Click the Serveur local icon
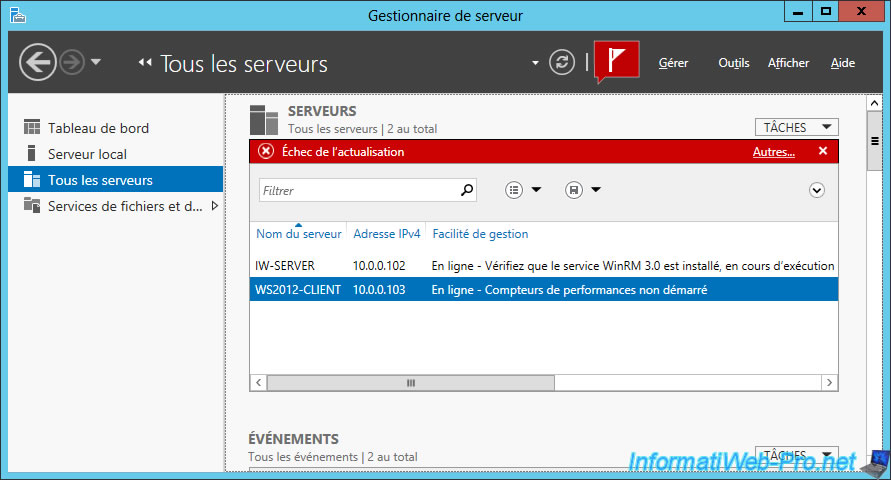Screen dimensions: 891x480 pyautogui.click(x=32, y=153)
